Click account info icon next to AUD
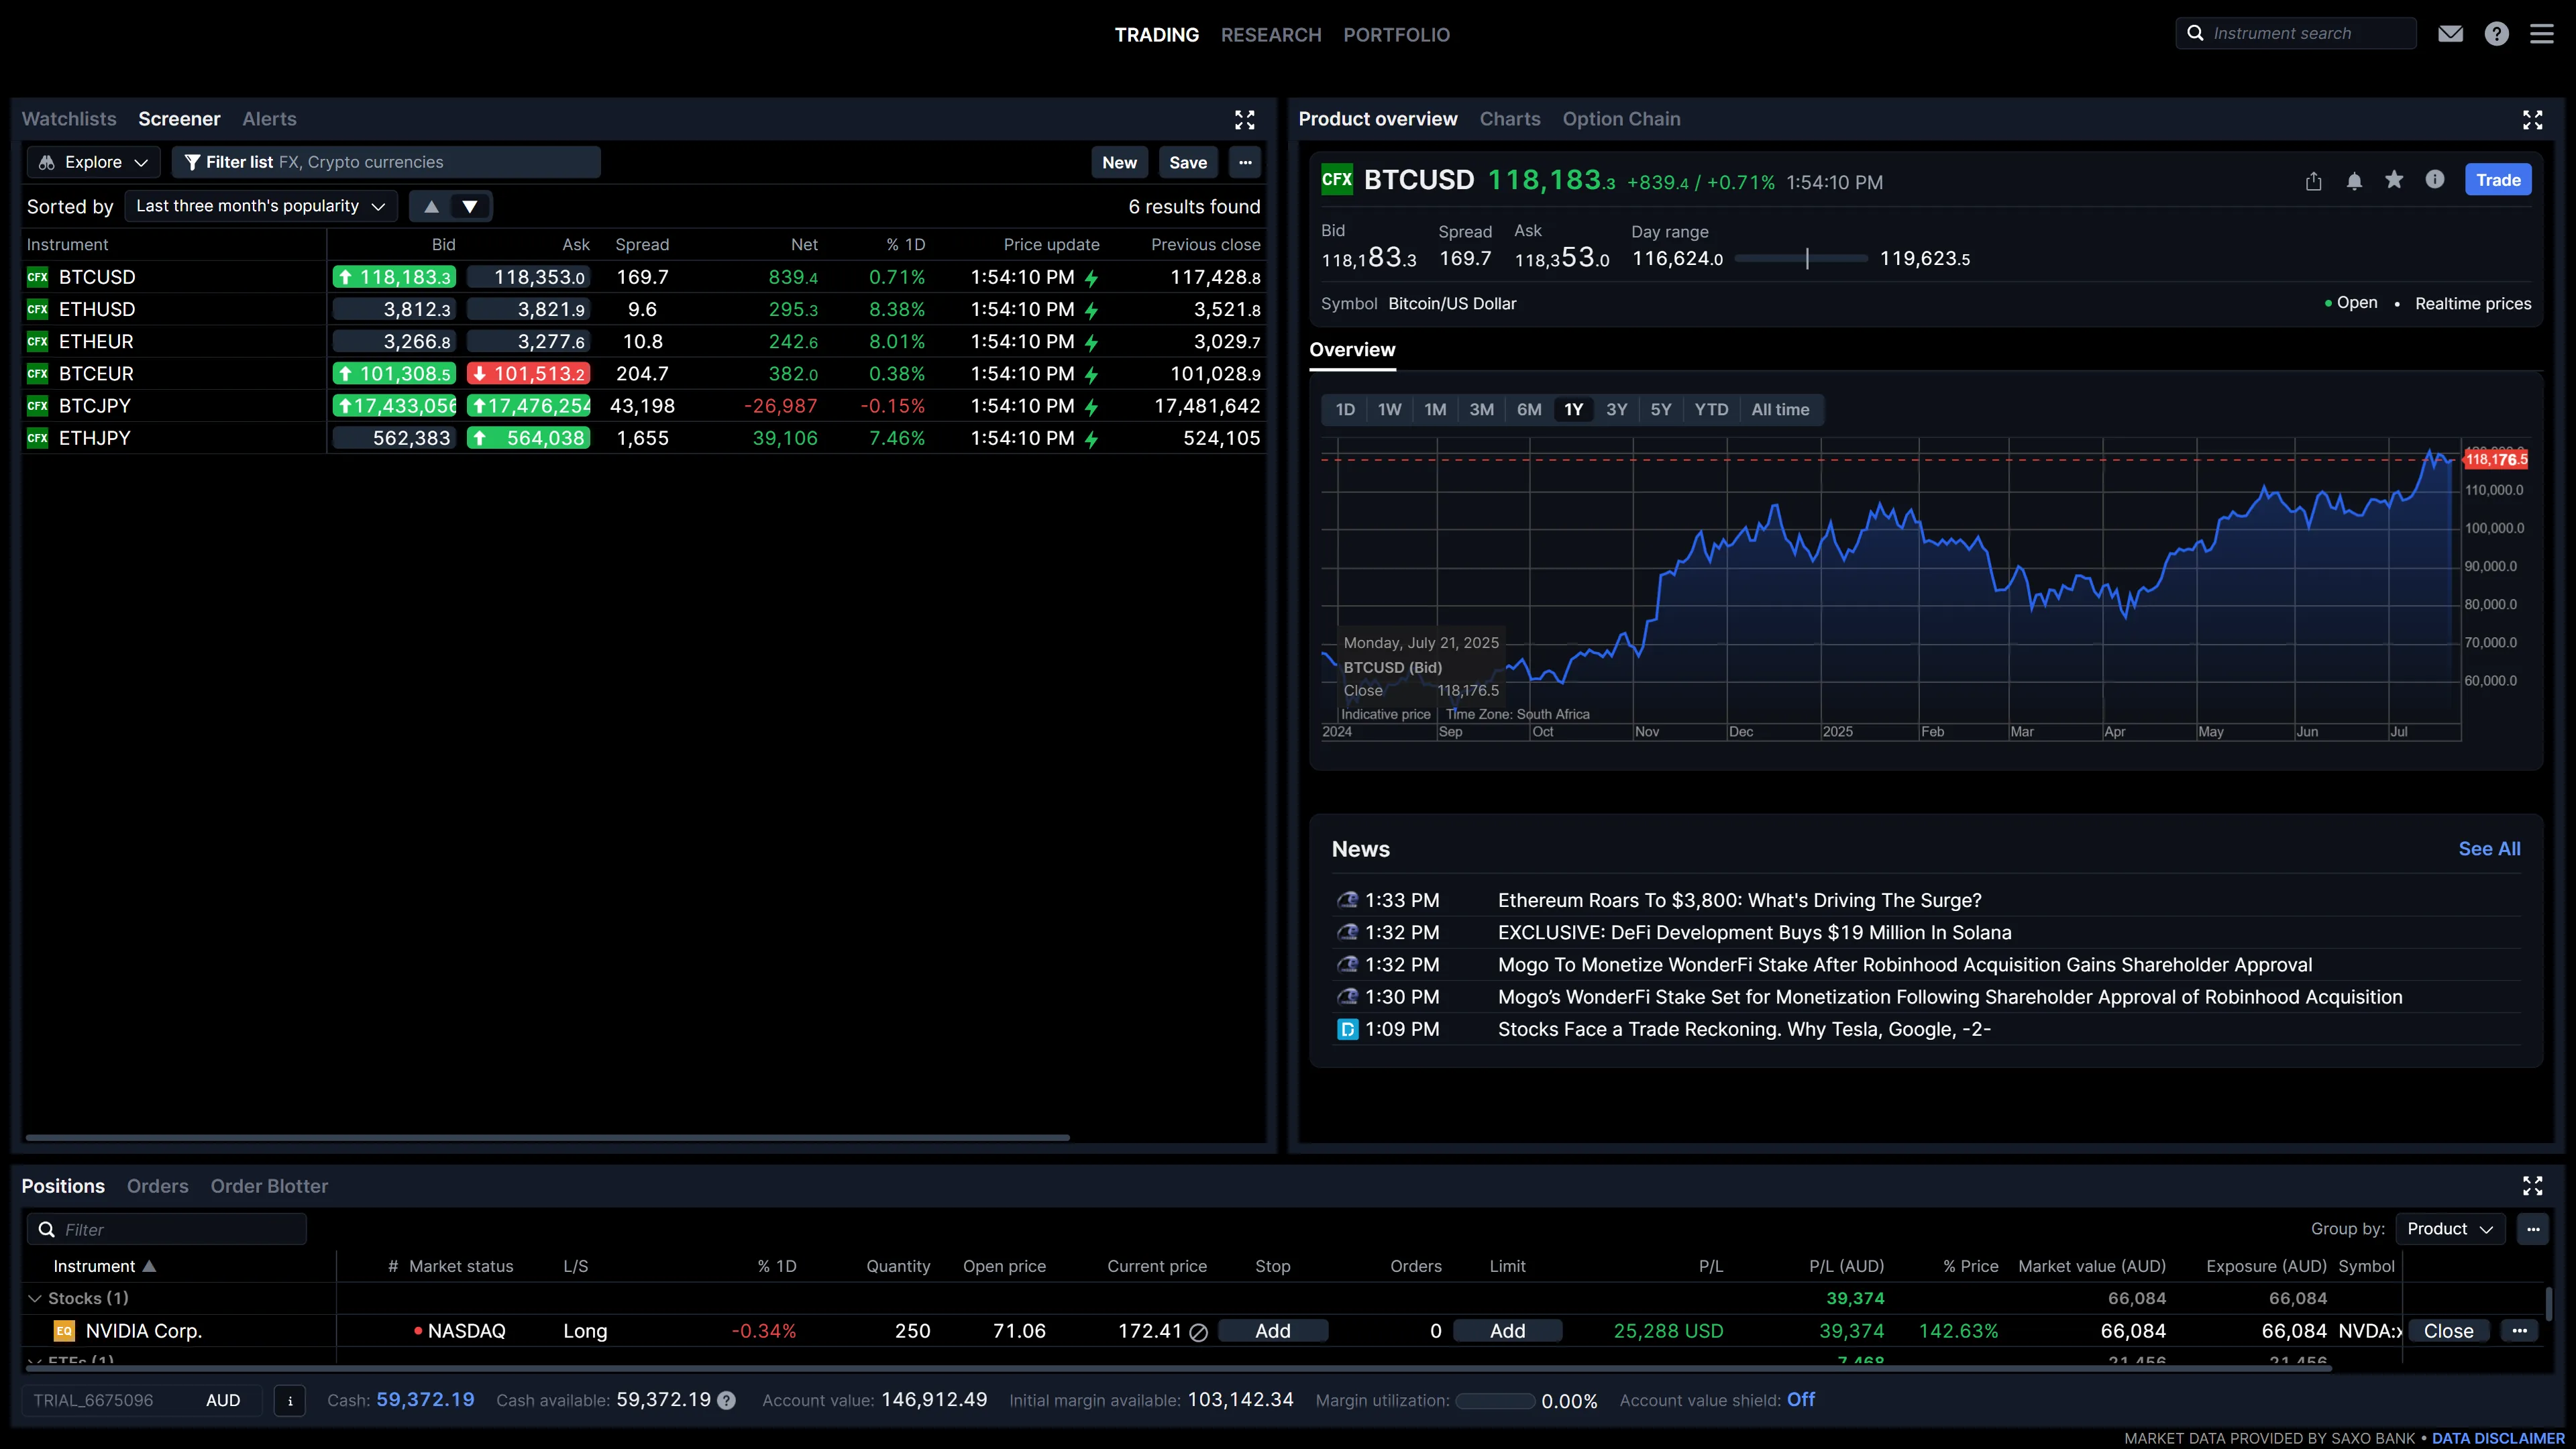This screenshot has height=1449, width=2576. click(x=290, y=1400)
